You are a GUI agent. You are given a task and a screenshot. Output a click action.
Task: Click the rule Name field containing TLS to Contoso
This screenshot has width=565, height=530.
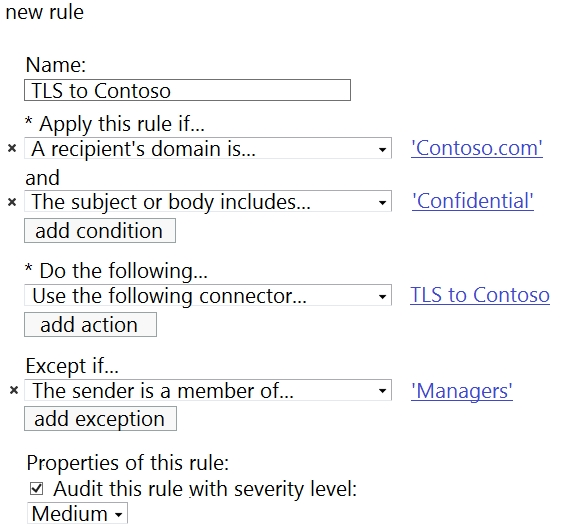[187, 90]
